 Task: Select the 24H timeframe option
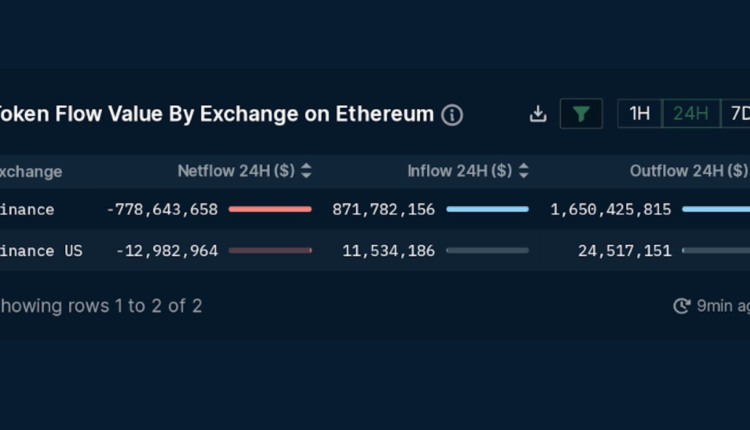tap(691, 114)
